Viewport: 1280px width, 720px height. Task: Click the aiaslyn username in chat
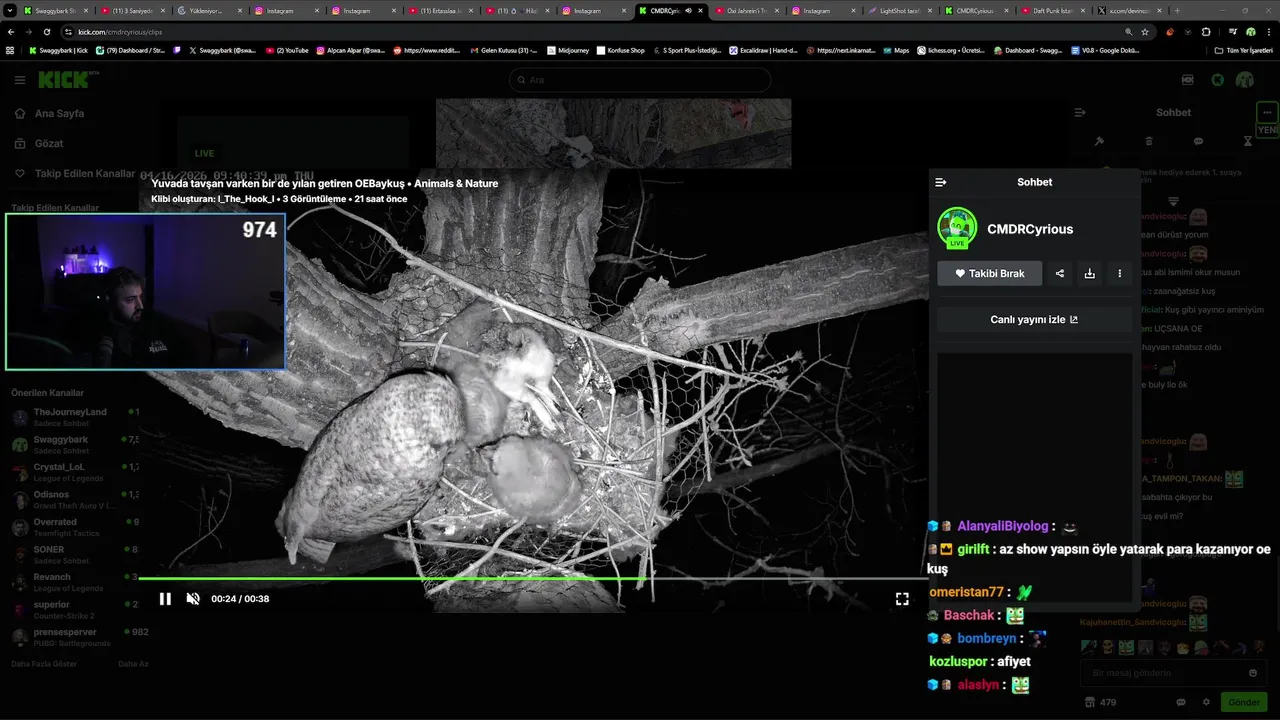click(978, 685)
